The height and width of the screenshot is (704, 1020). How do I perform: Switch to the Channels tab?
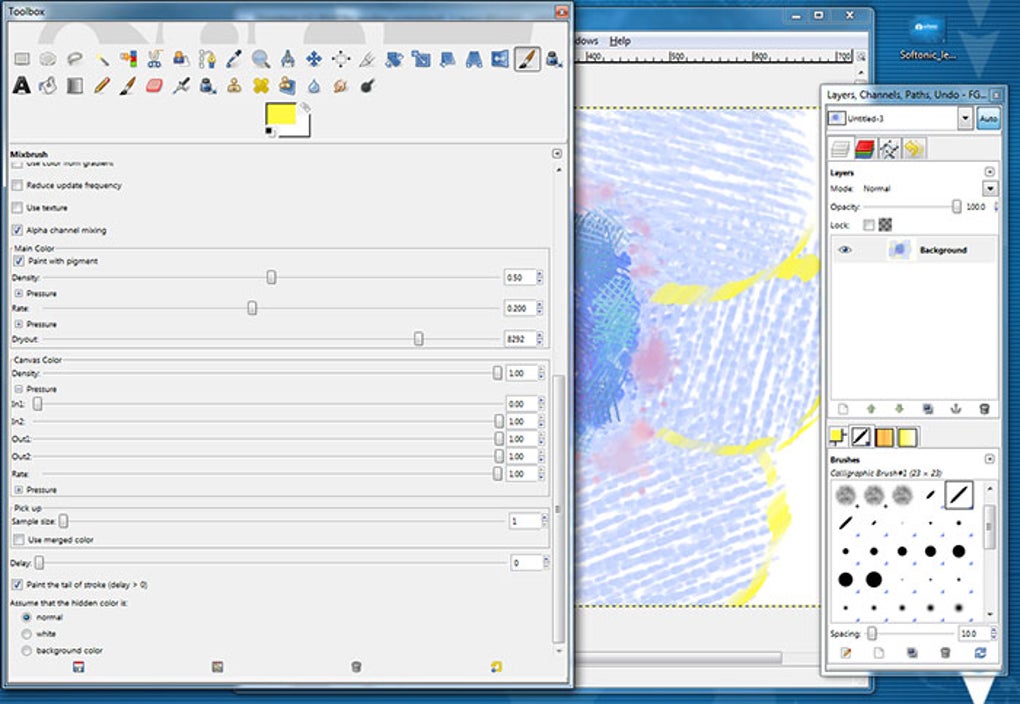click(x=864, y=149)
